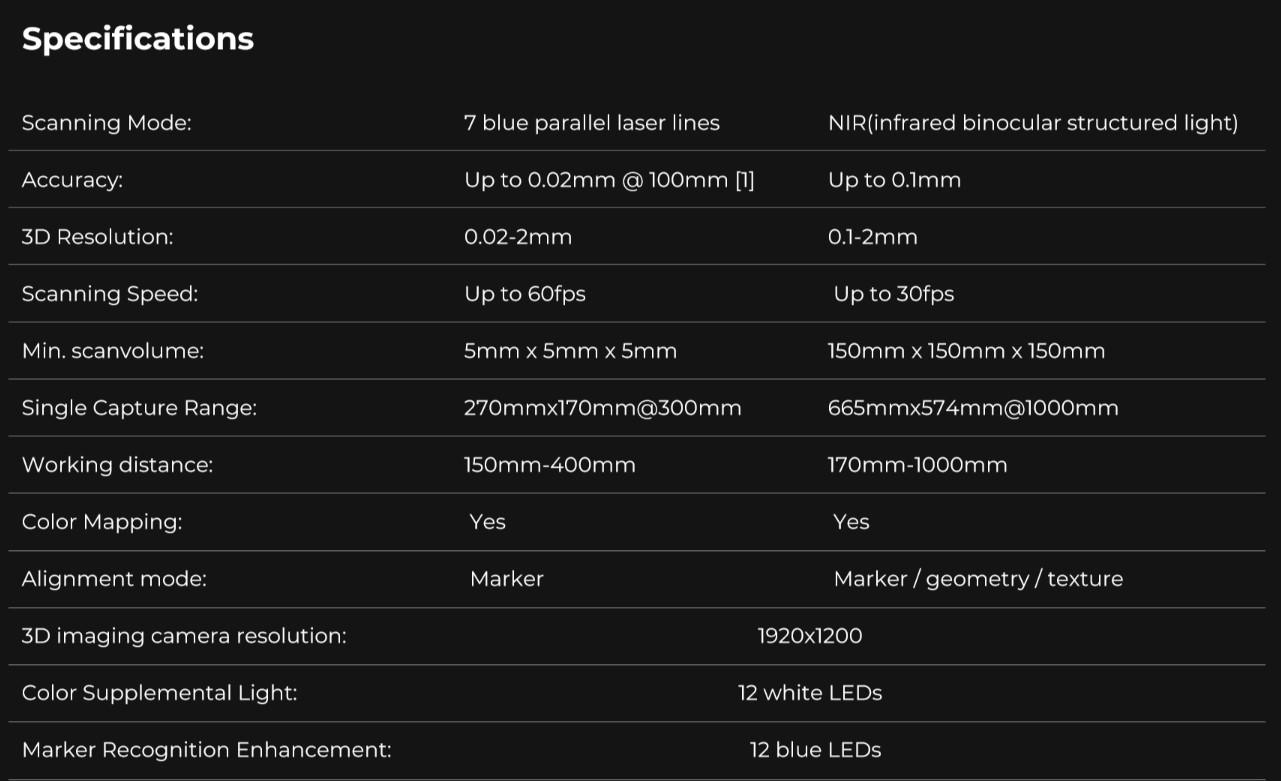Click the "Marker / geometry / texture" alignment value
1281x781 pixels.
pos(978,579)
